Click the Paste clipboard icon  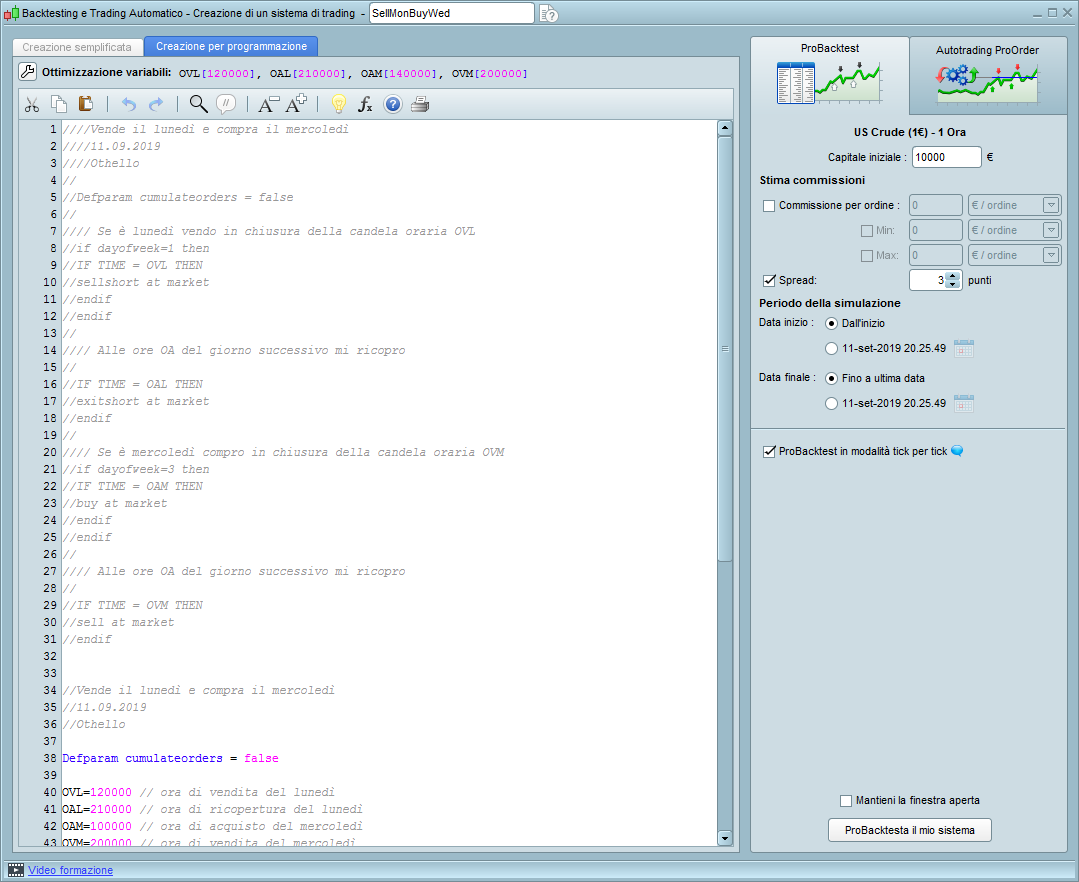pos(85,104)
